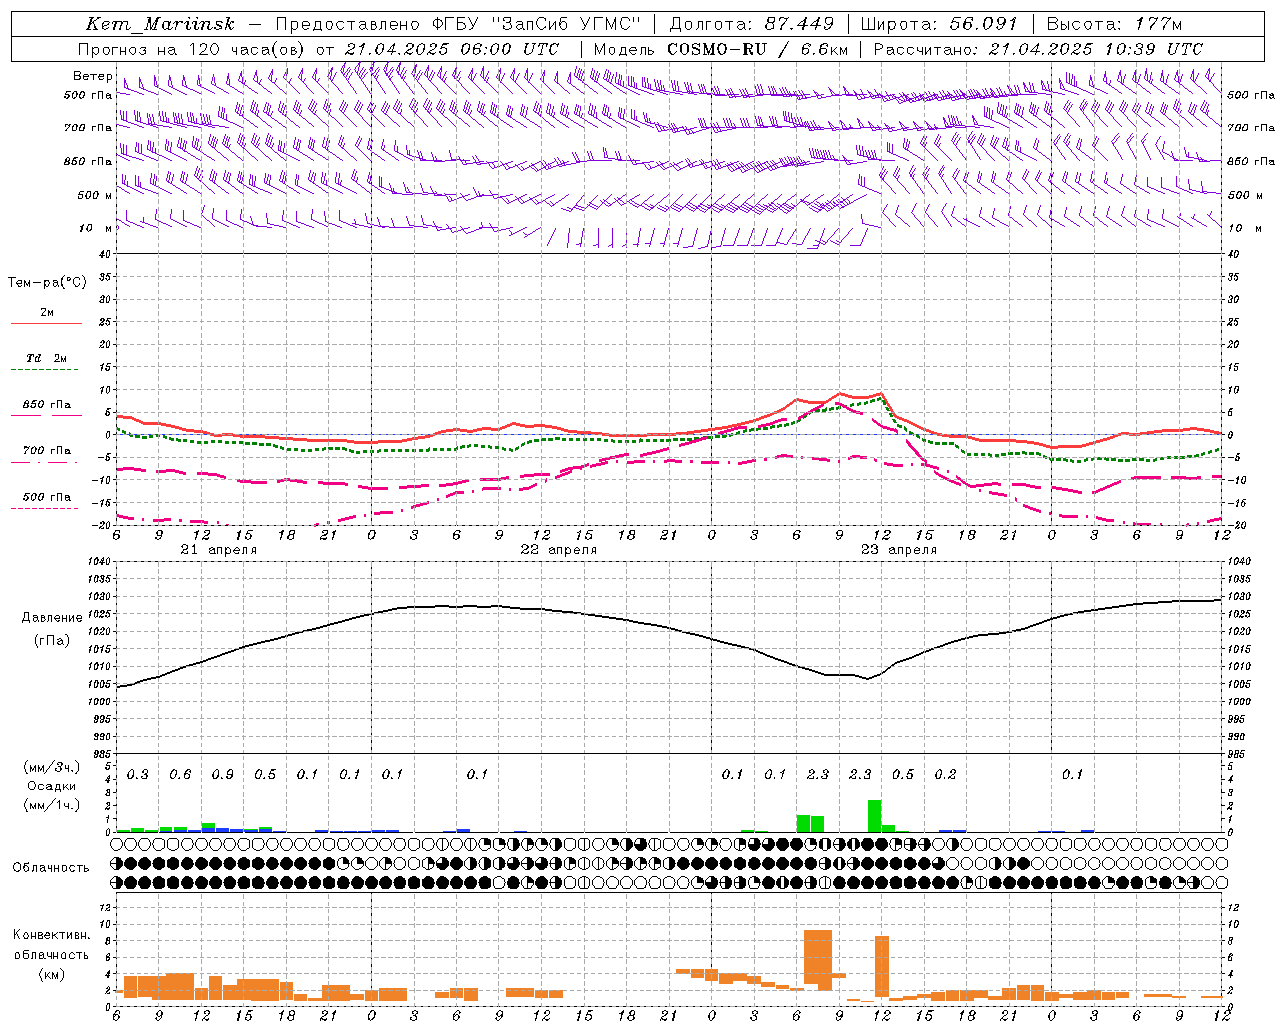
Task: Click the 'Конвективн.' convective cloud label
Action: [x=51, y=935]
